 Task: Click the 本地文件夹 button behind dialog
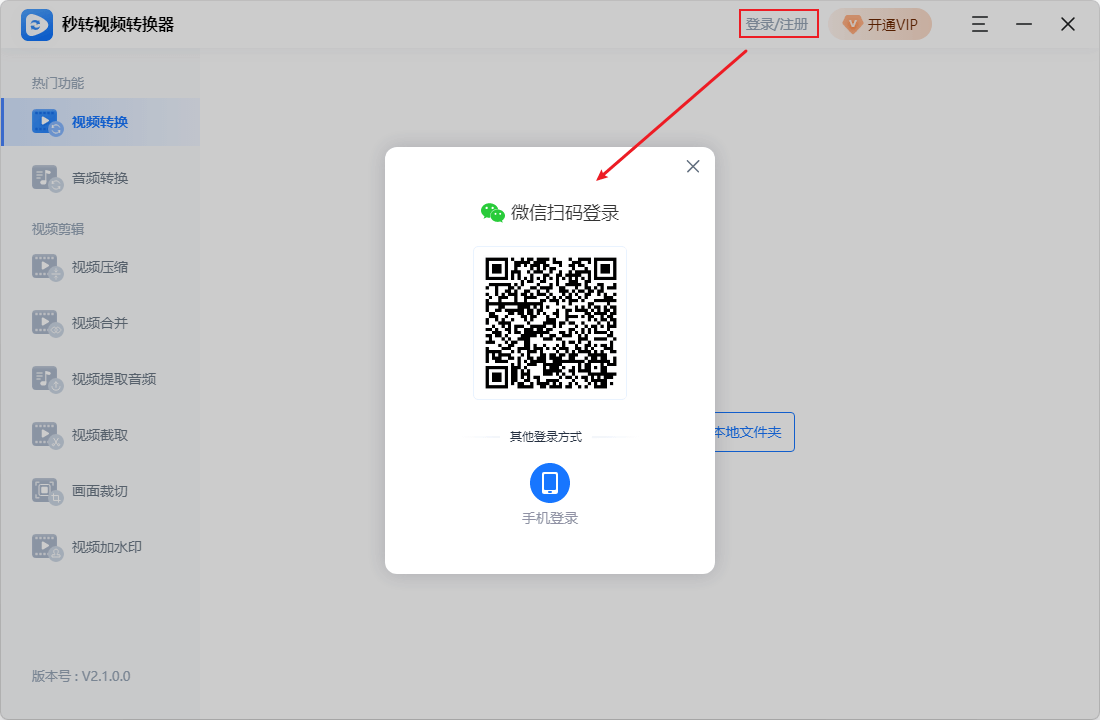tap(754, 432)
